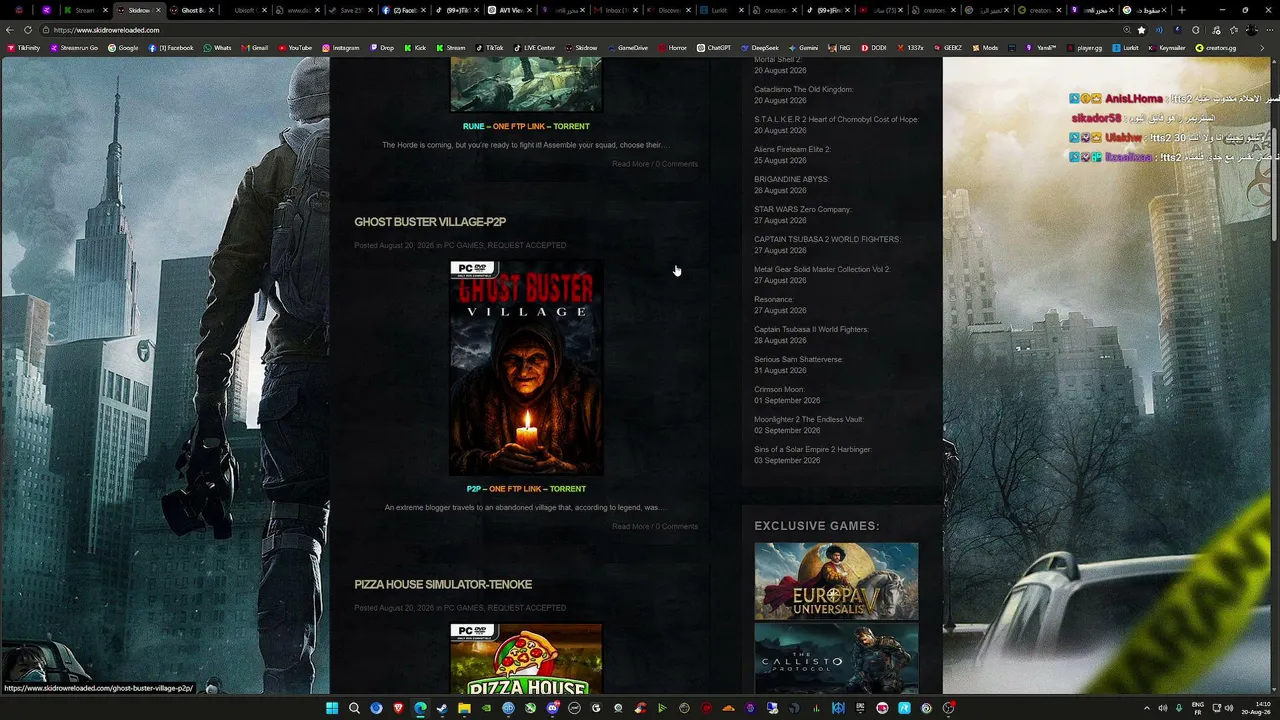Switch to the Ubisoft browser tab

click(245, 10)
